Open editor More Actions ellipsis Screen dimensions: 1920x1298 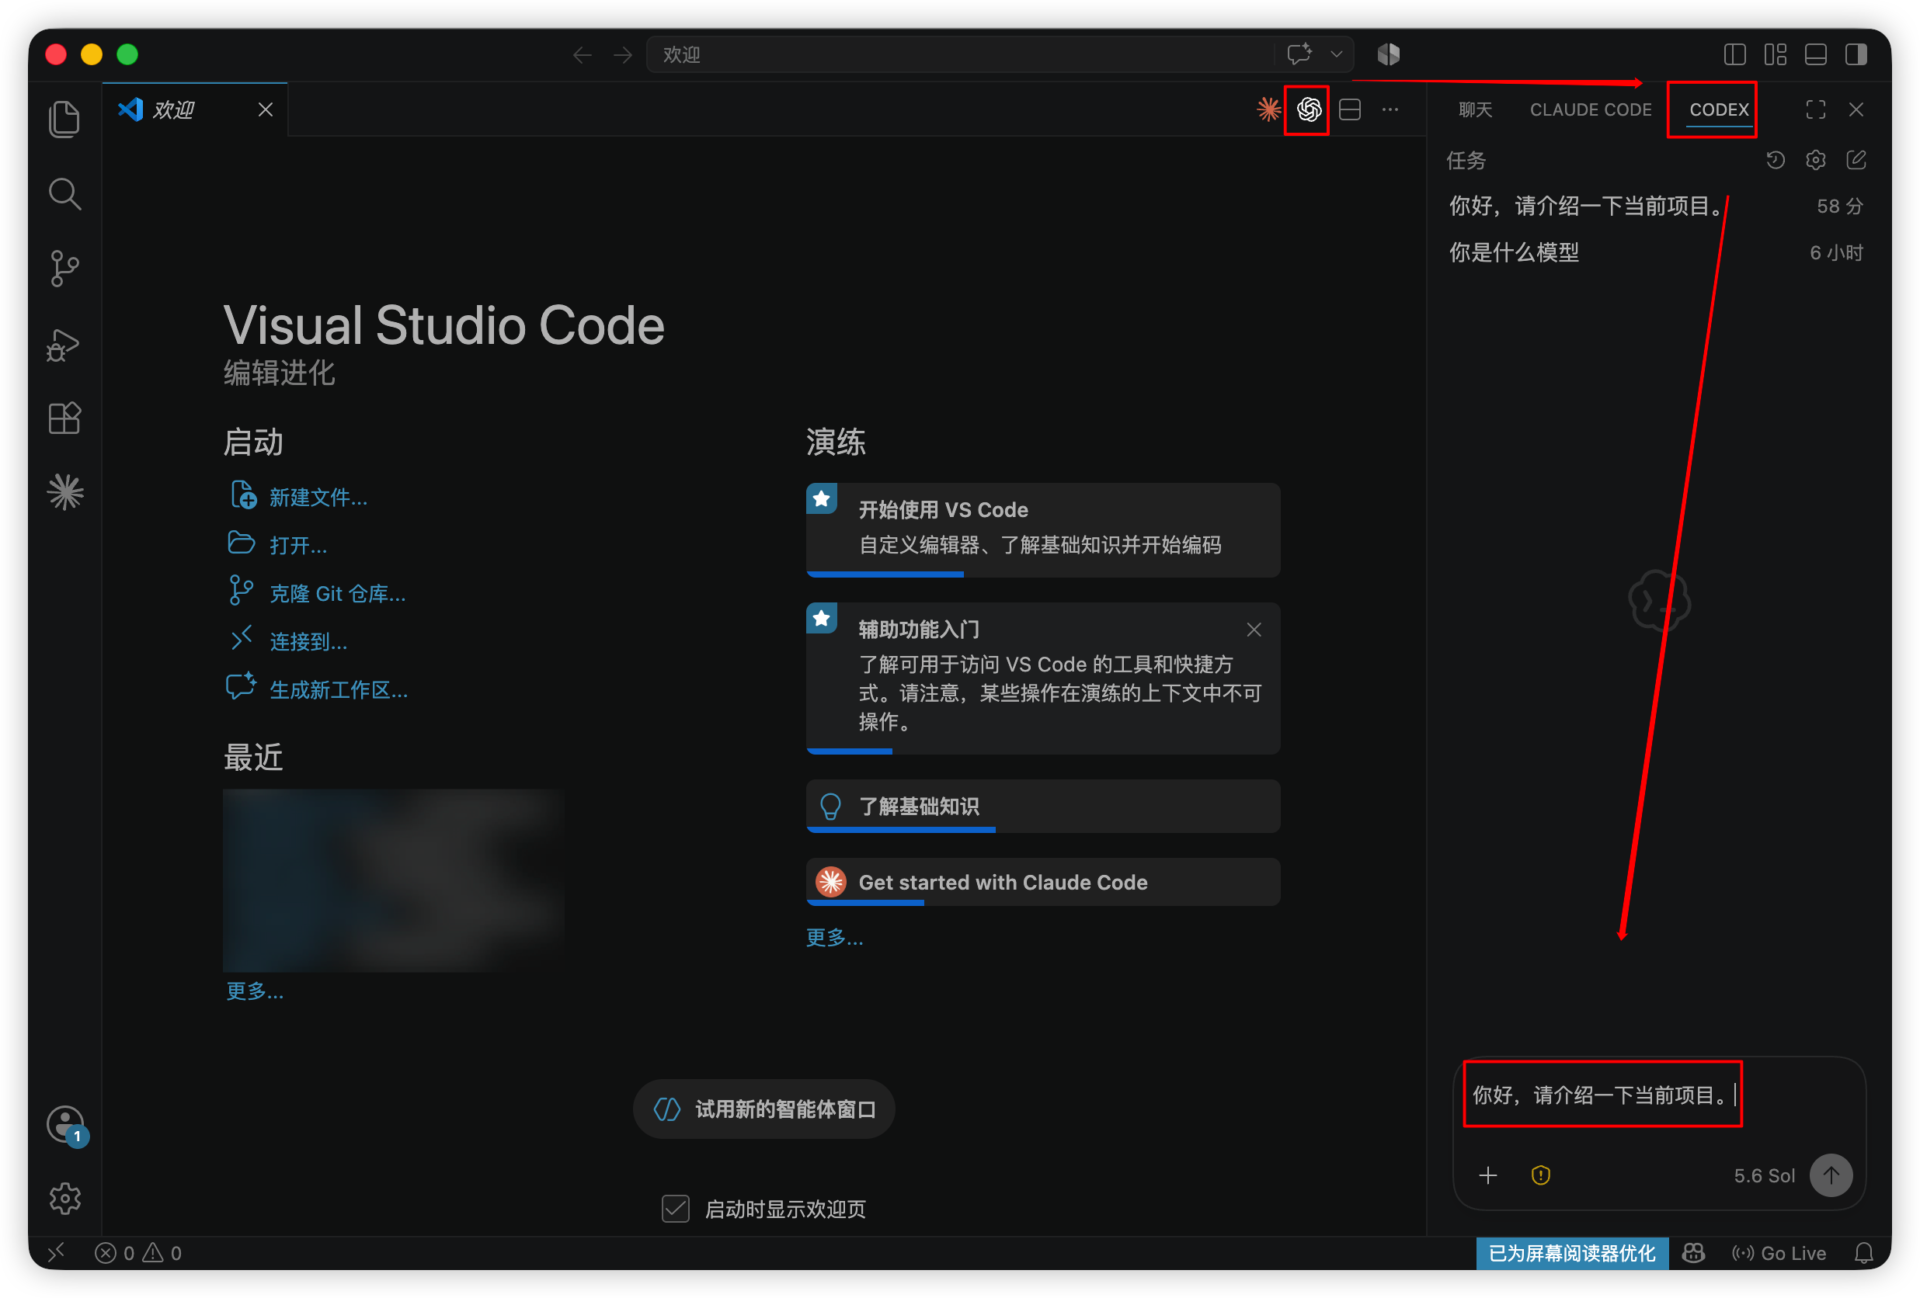pyautogui.click(x=1390, y=109)
